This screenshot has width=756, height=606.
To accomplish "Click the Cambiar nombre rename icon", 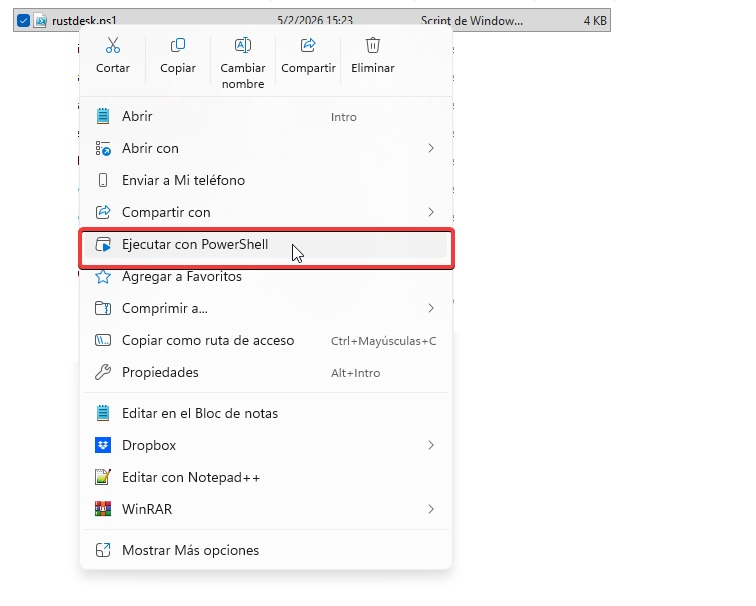I will (243, 45).
